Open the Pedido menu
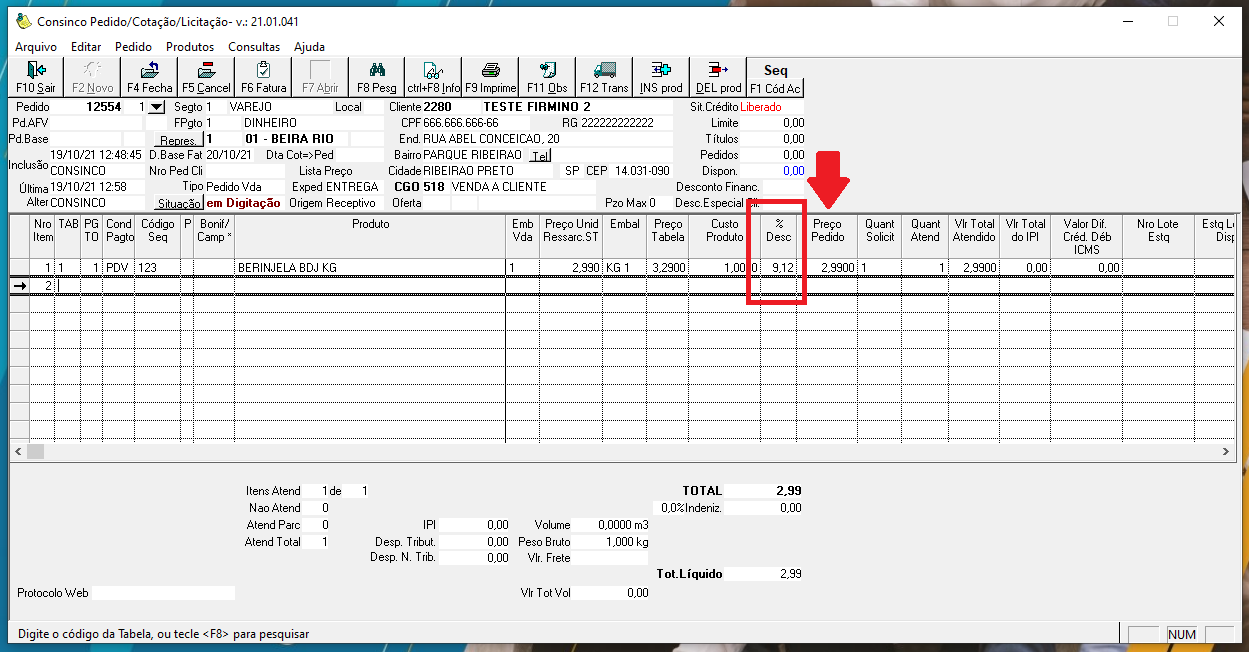This screenshot has height=652, width=1249. tap(133, 47)
